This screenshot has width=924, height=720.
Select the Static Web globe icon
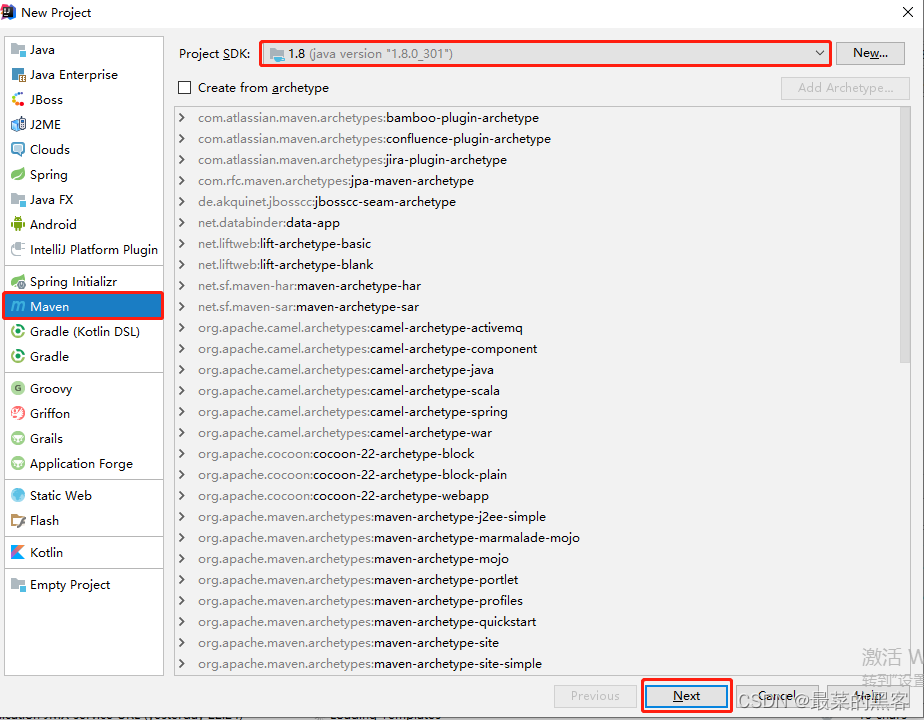click(x=18, y=496)
